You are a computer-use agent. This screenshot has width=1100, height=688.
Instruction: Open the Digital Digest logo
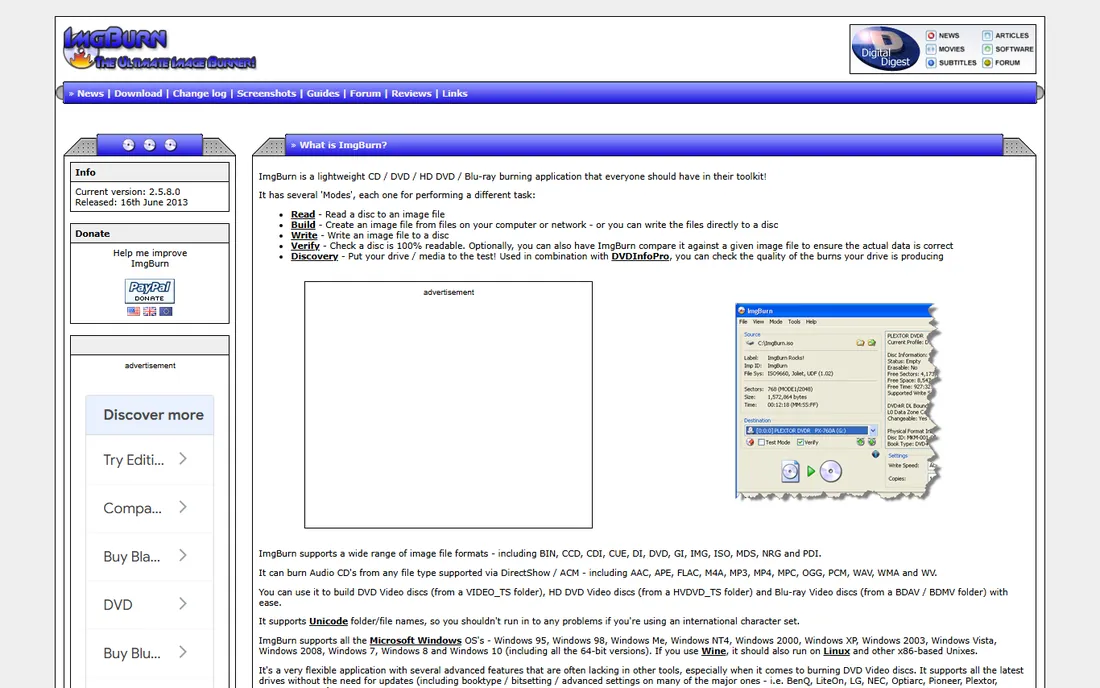pyautogui.click(x=885, y=48)
